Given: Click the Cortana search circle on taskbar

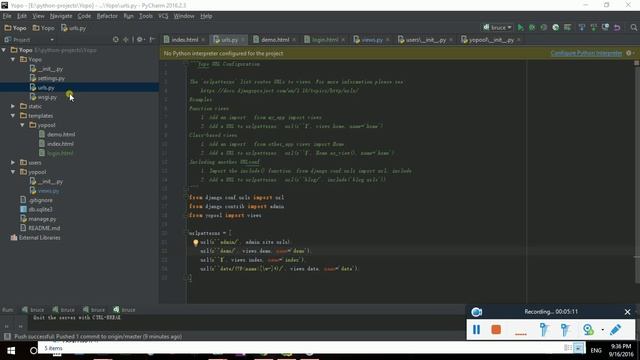Looking at the screenshot, I should (33, 351).
